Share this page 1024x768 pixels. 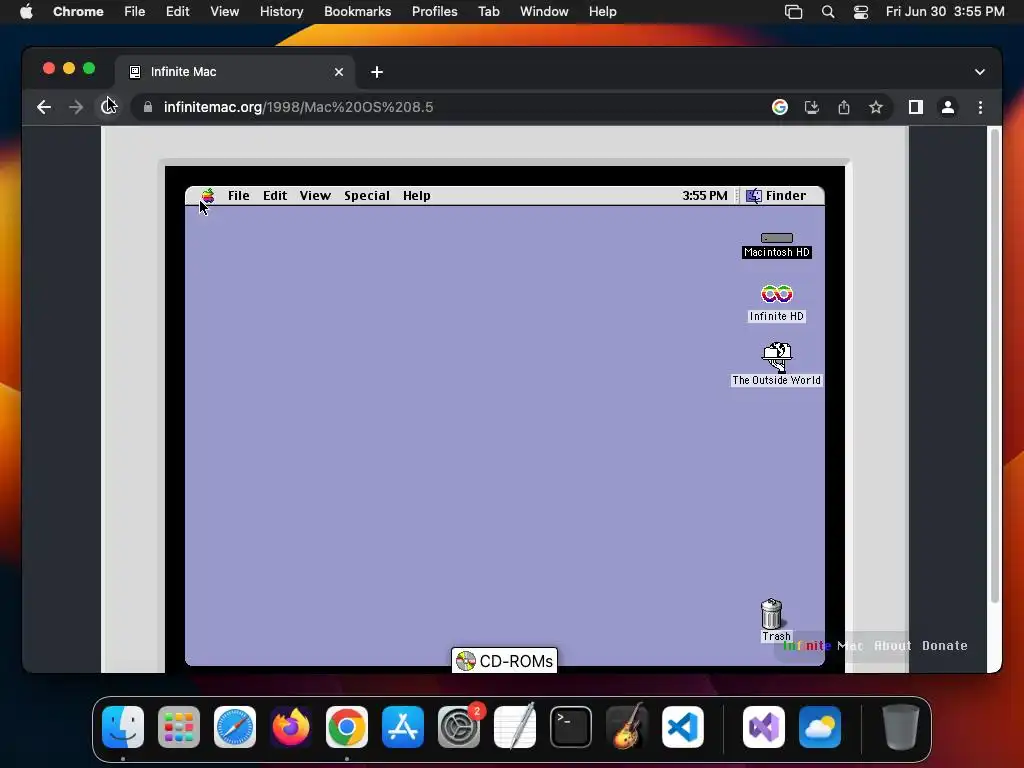point(844,107)
